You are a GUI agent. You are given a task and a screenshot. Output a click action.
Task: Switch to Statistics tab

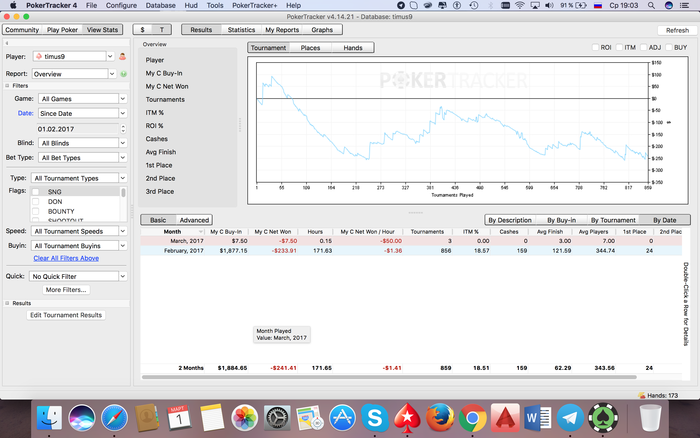tap(241, 30)
